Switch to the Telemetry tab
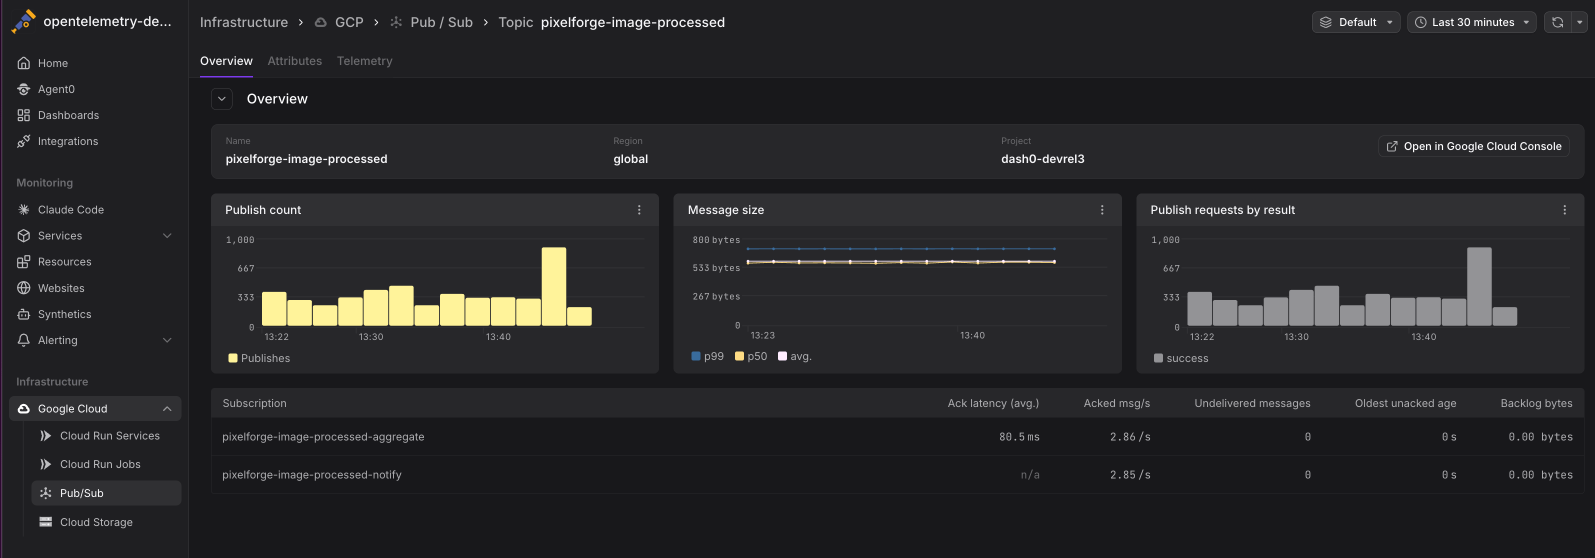The height and width of the screenshot is (558, 1595). [365, 61]
